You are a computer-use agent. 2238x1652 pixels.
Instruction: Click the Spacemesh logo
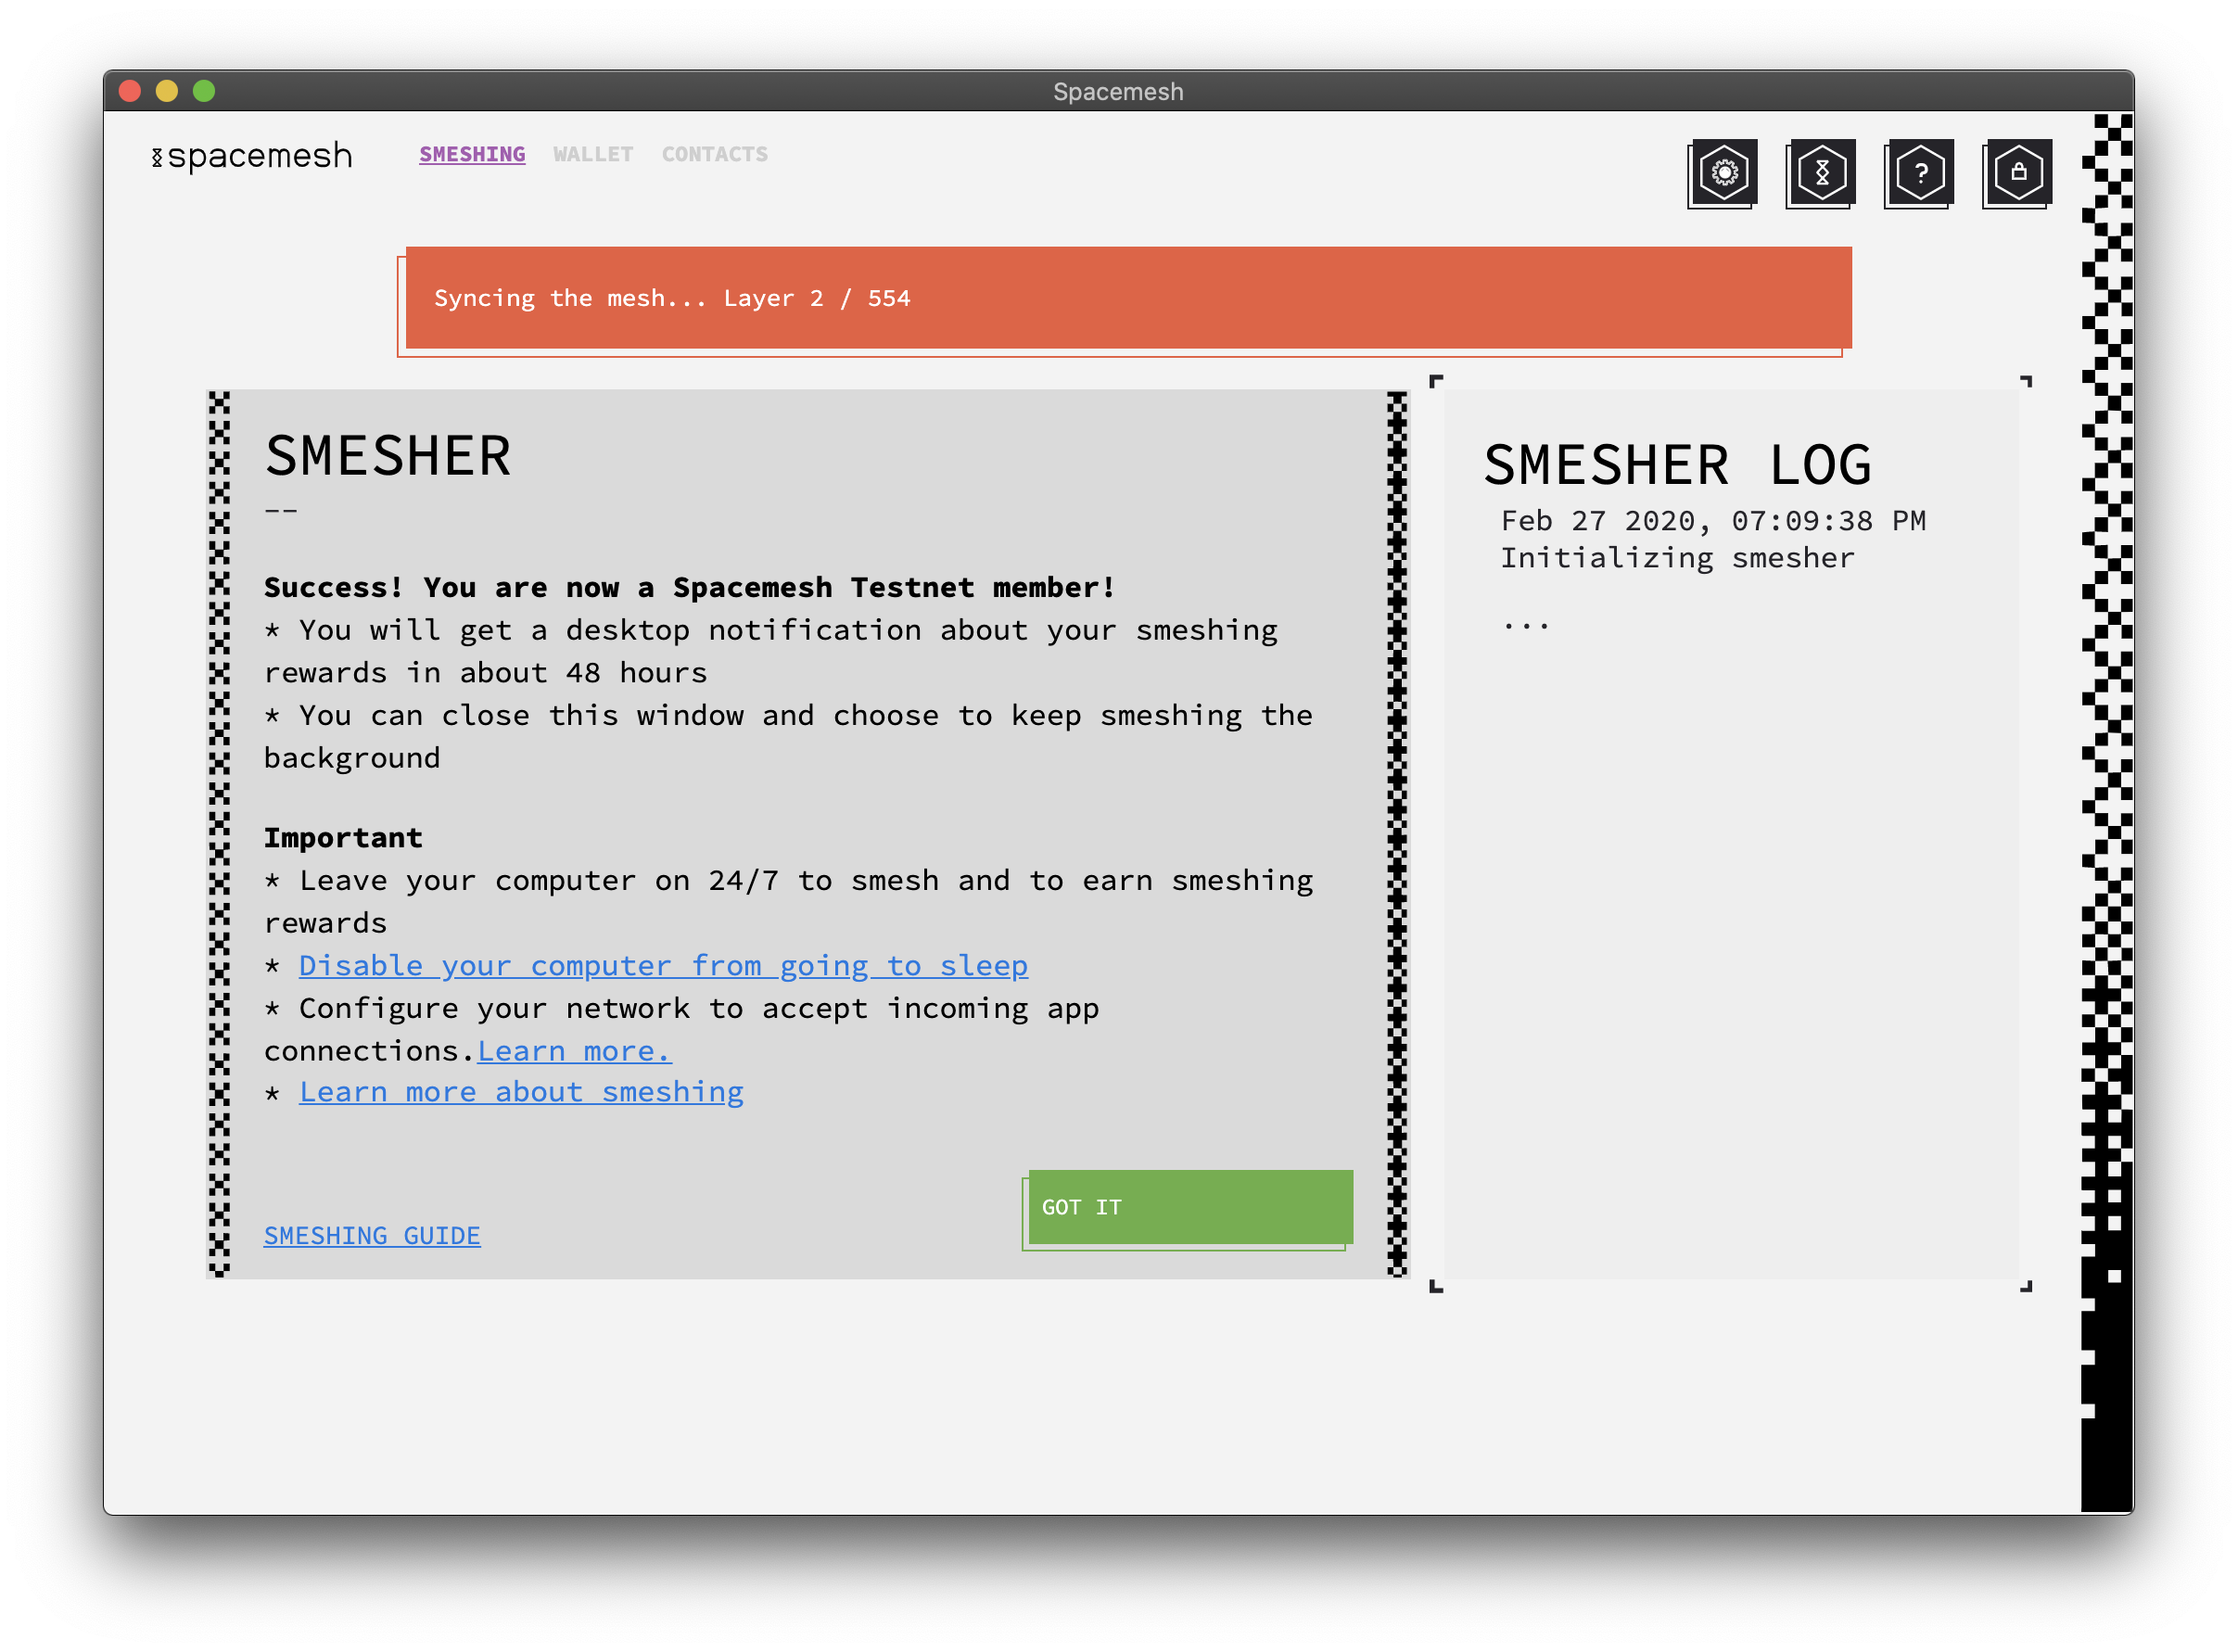click(x=253, y=155)
